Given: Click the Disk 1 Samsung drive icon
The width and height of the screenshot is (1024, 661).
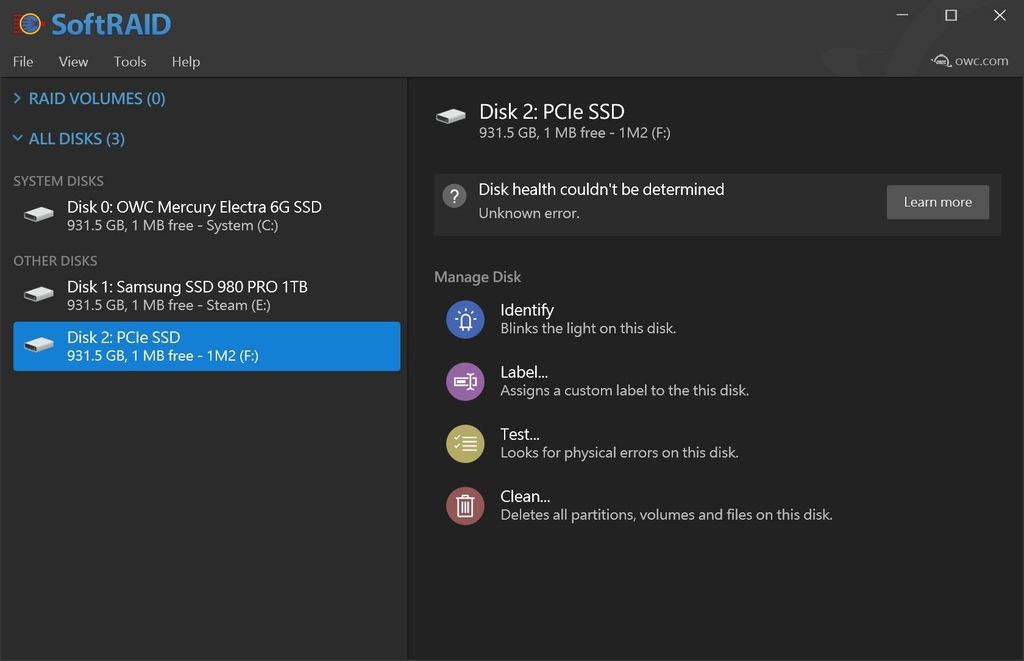Looking at the screenshot, I should pyautogui.click(x=39, y=294).
